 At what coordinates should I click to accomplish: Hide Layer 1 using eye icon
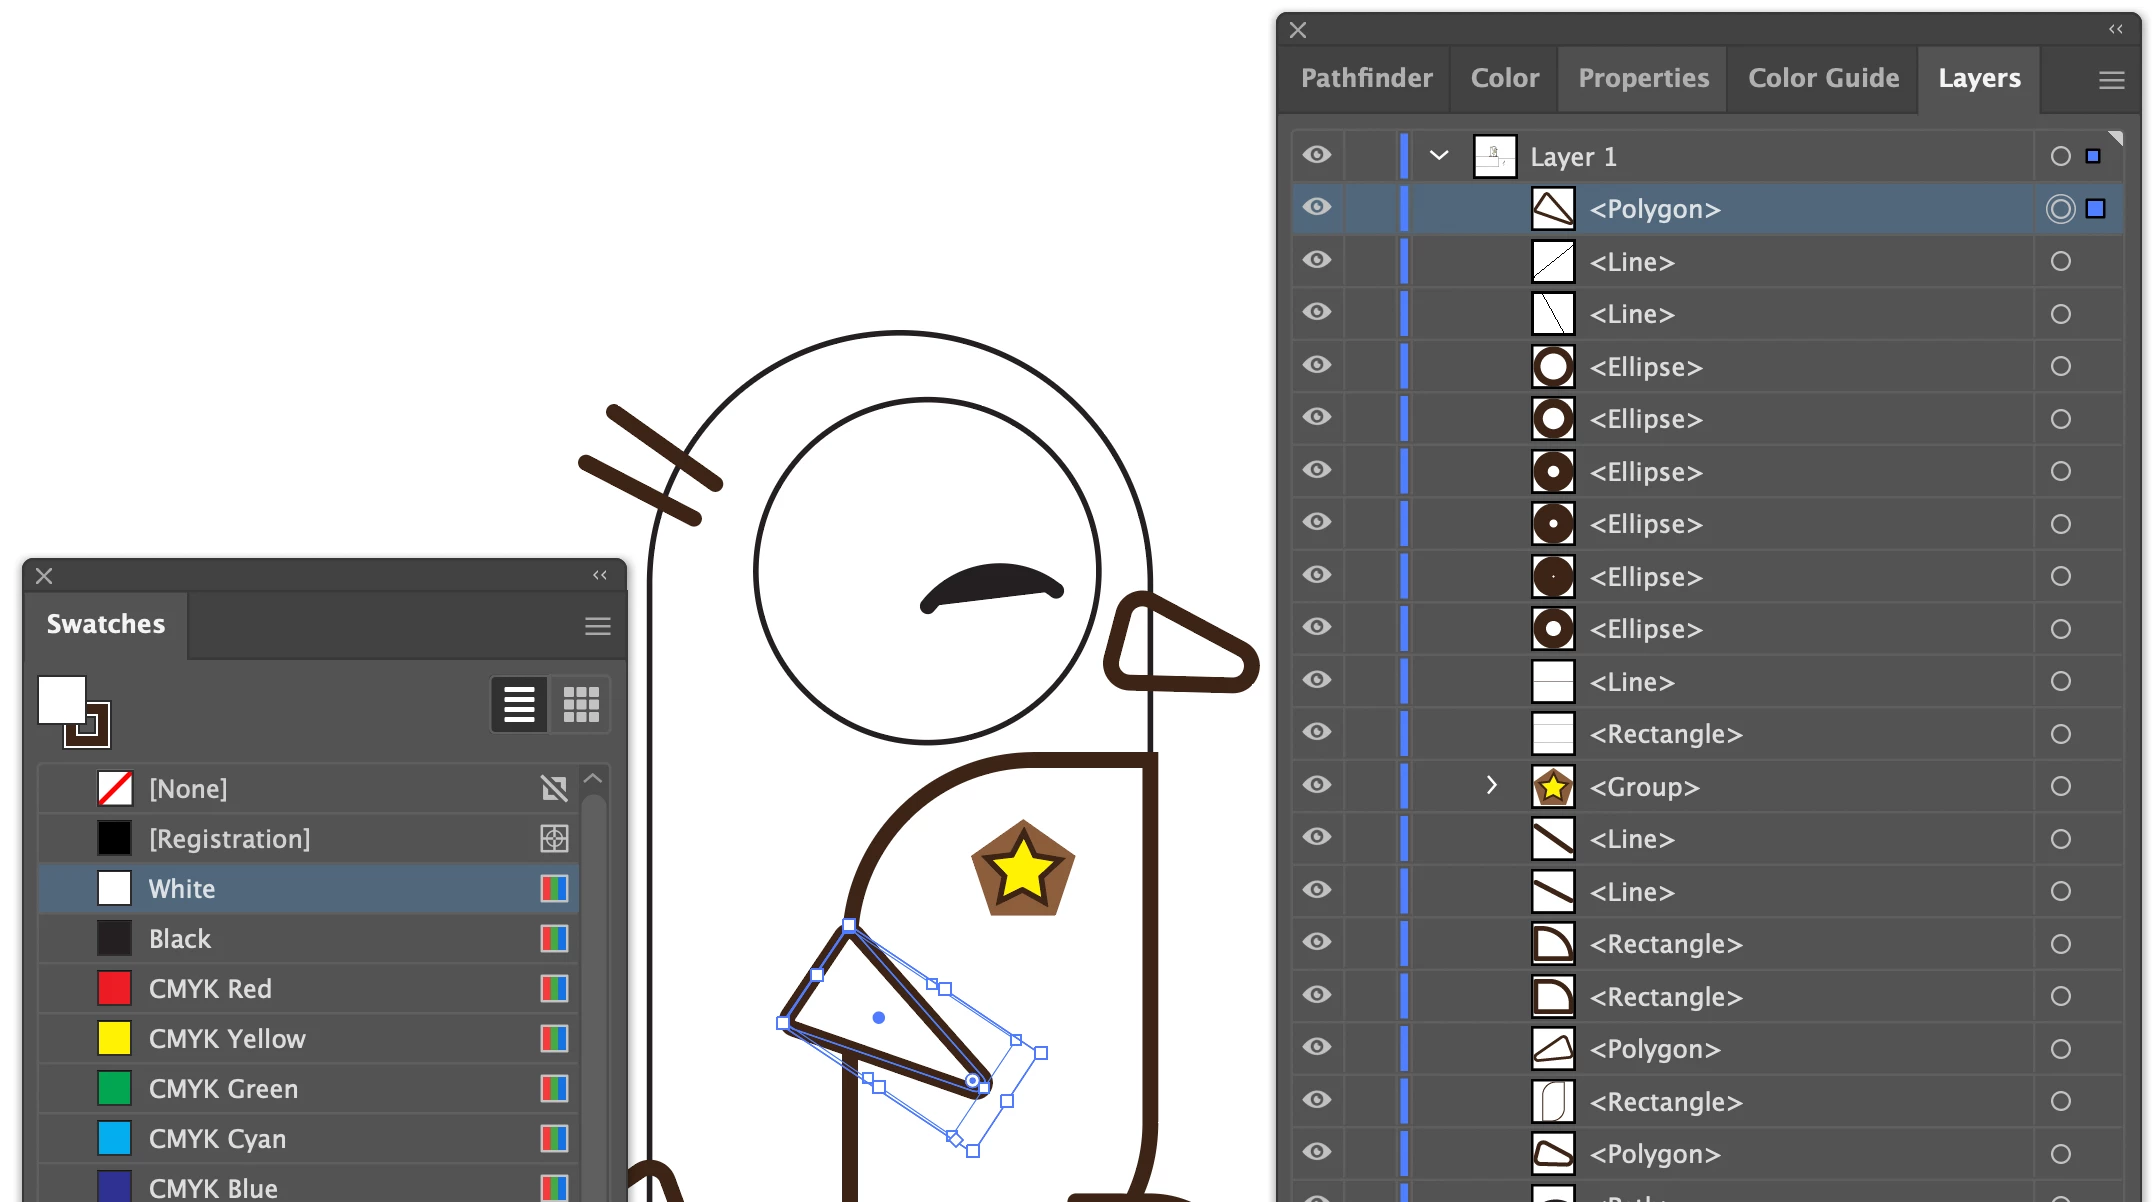tap(1317, 155)
